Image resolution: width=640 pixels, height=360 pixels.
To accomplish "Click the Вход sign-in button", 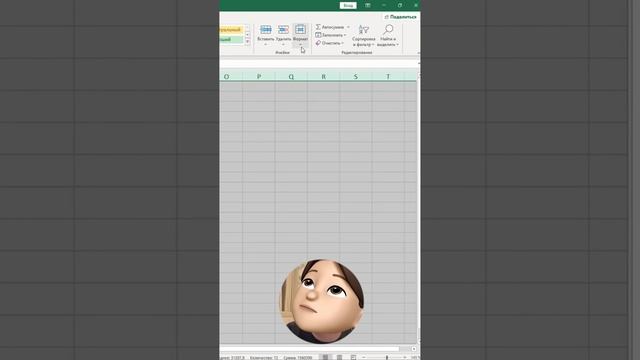I will 348,5.
